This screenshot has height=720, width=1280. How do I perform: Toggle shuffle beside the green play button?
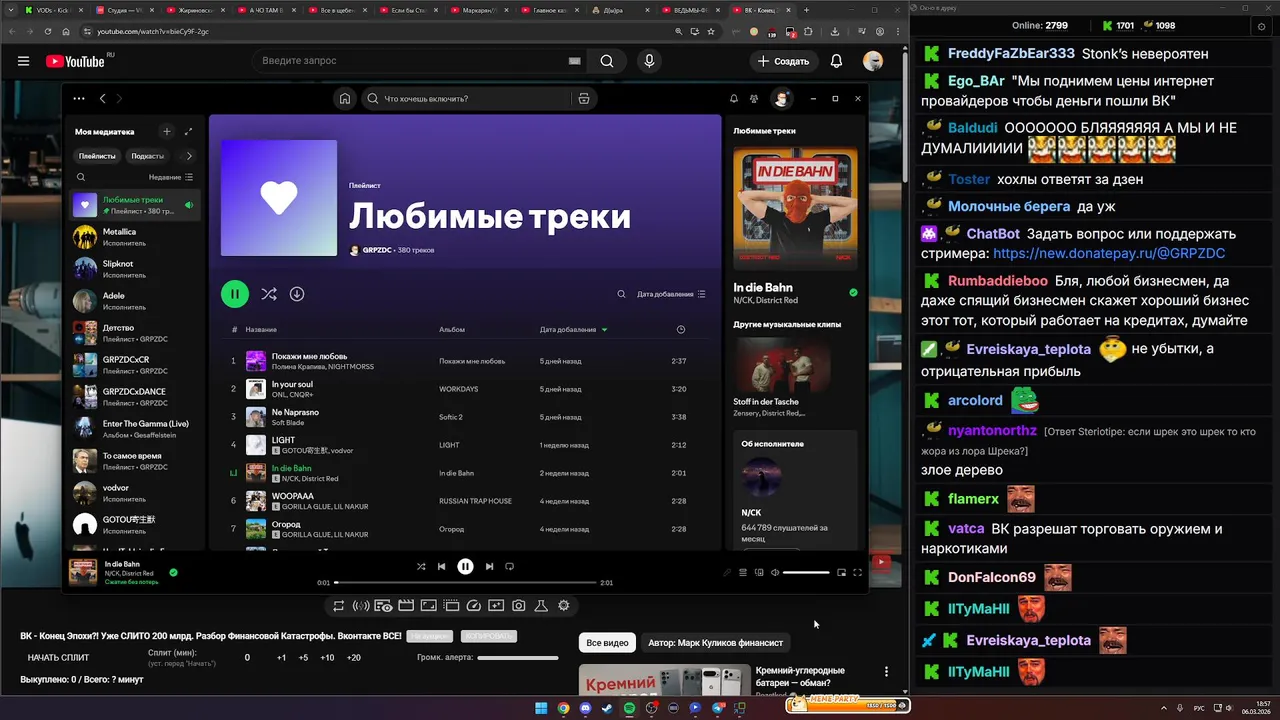click(268, 294)
